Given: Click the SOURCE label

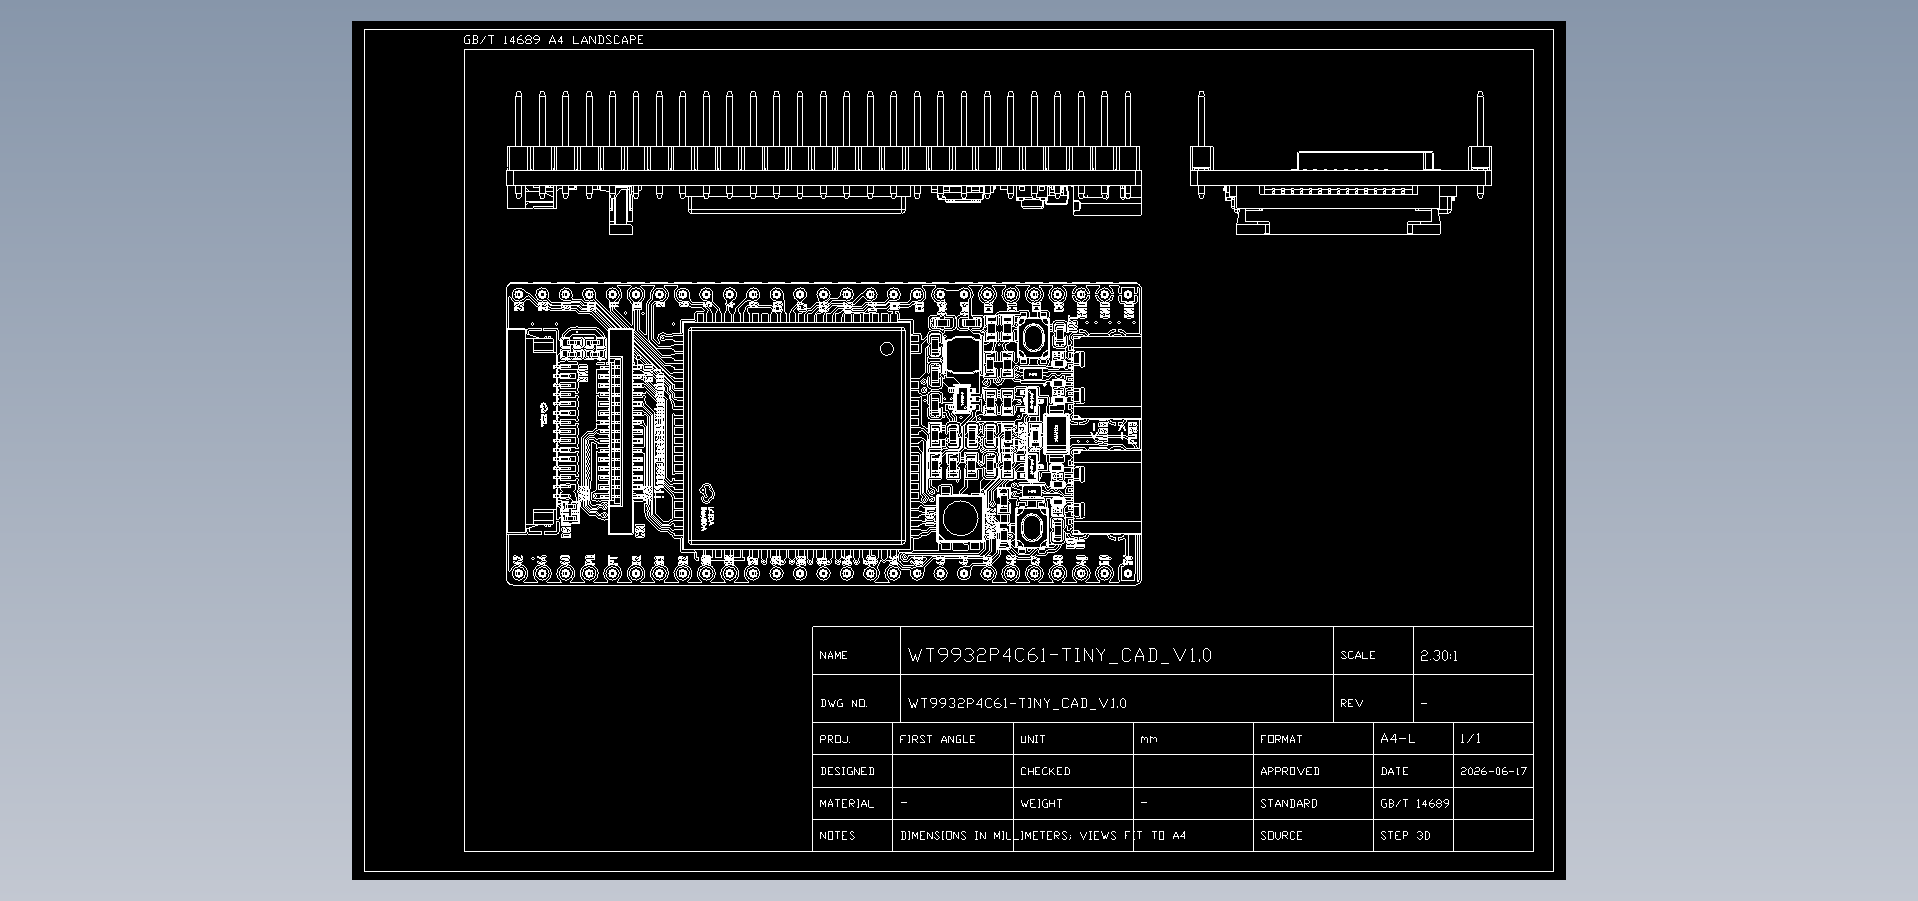Looking at the screenshot, I should 1281,836.
